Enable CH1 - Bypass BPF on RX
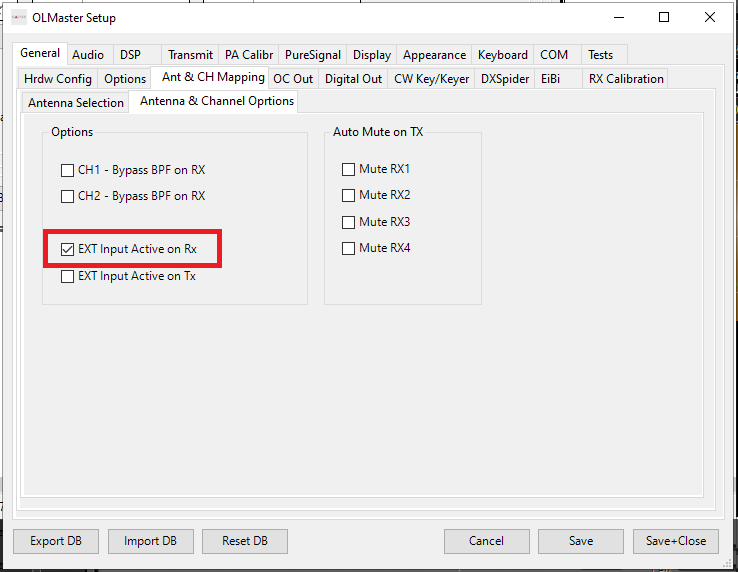Image resolution: width=738 pixels, height=572 pixels. tap(68, 170)
